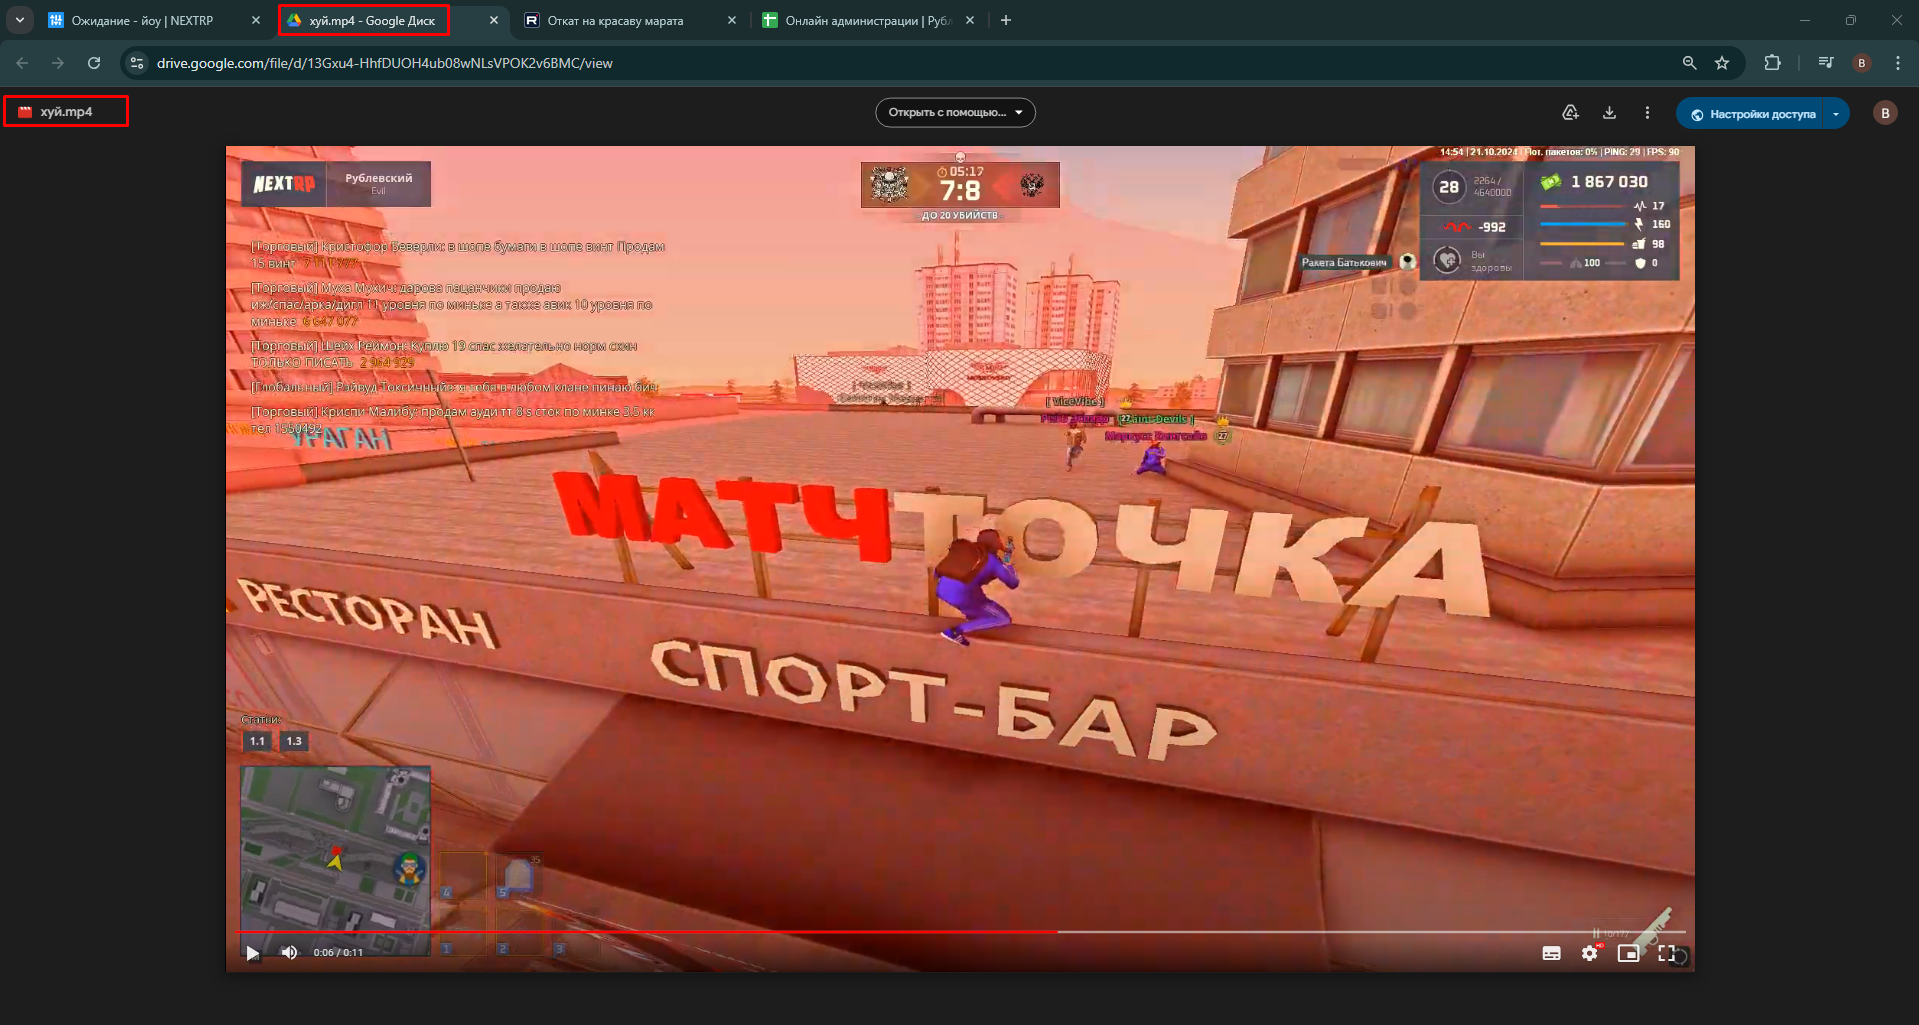Close the Google Диск tab
1919x1025 pixels.
pyautogui.click(x=494, y=20)
